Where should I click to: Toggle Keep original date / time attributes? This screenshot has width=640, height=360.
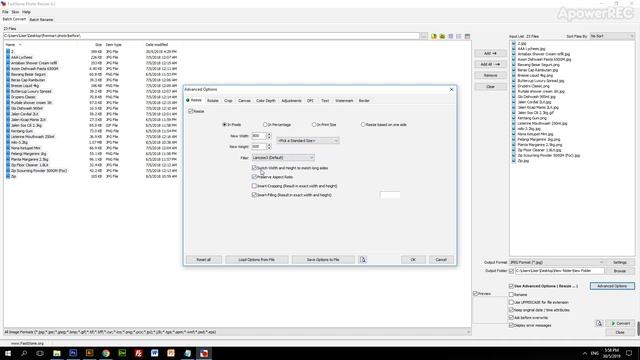[511, 310]
